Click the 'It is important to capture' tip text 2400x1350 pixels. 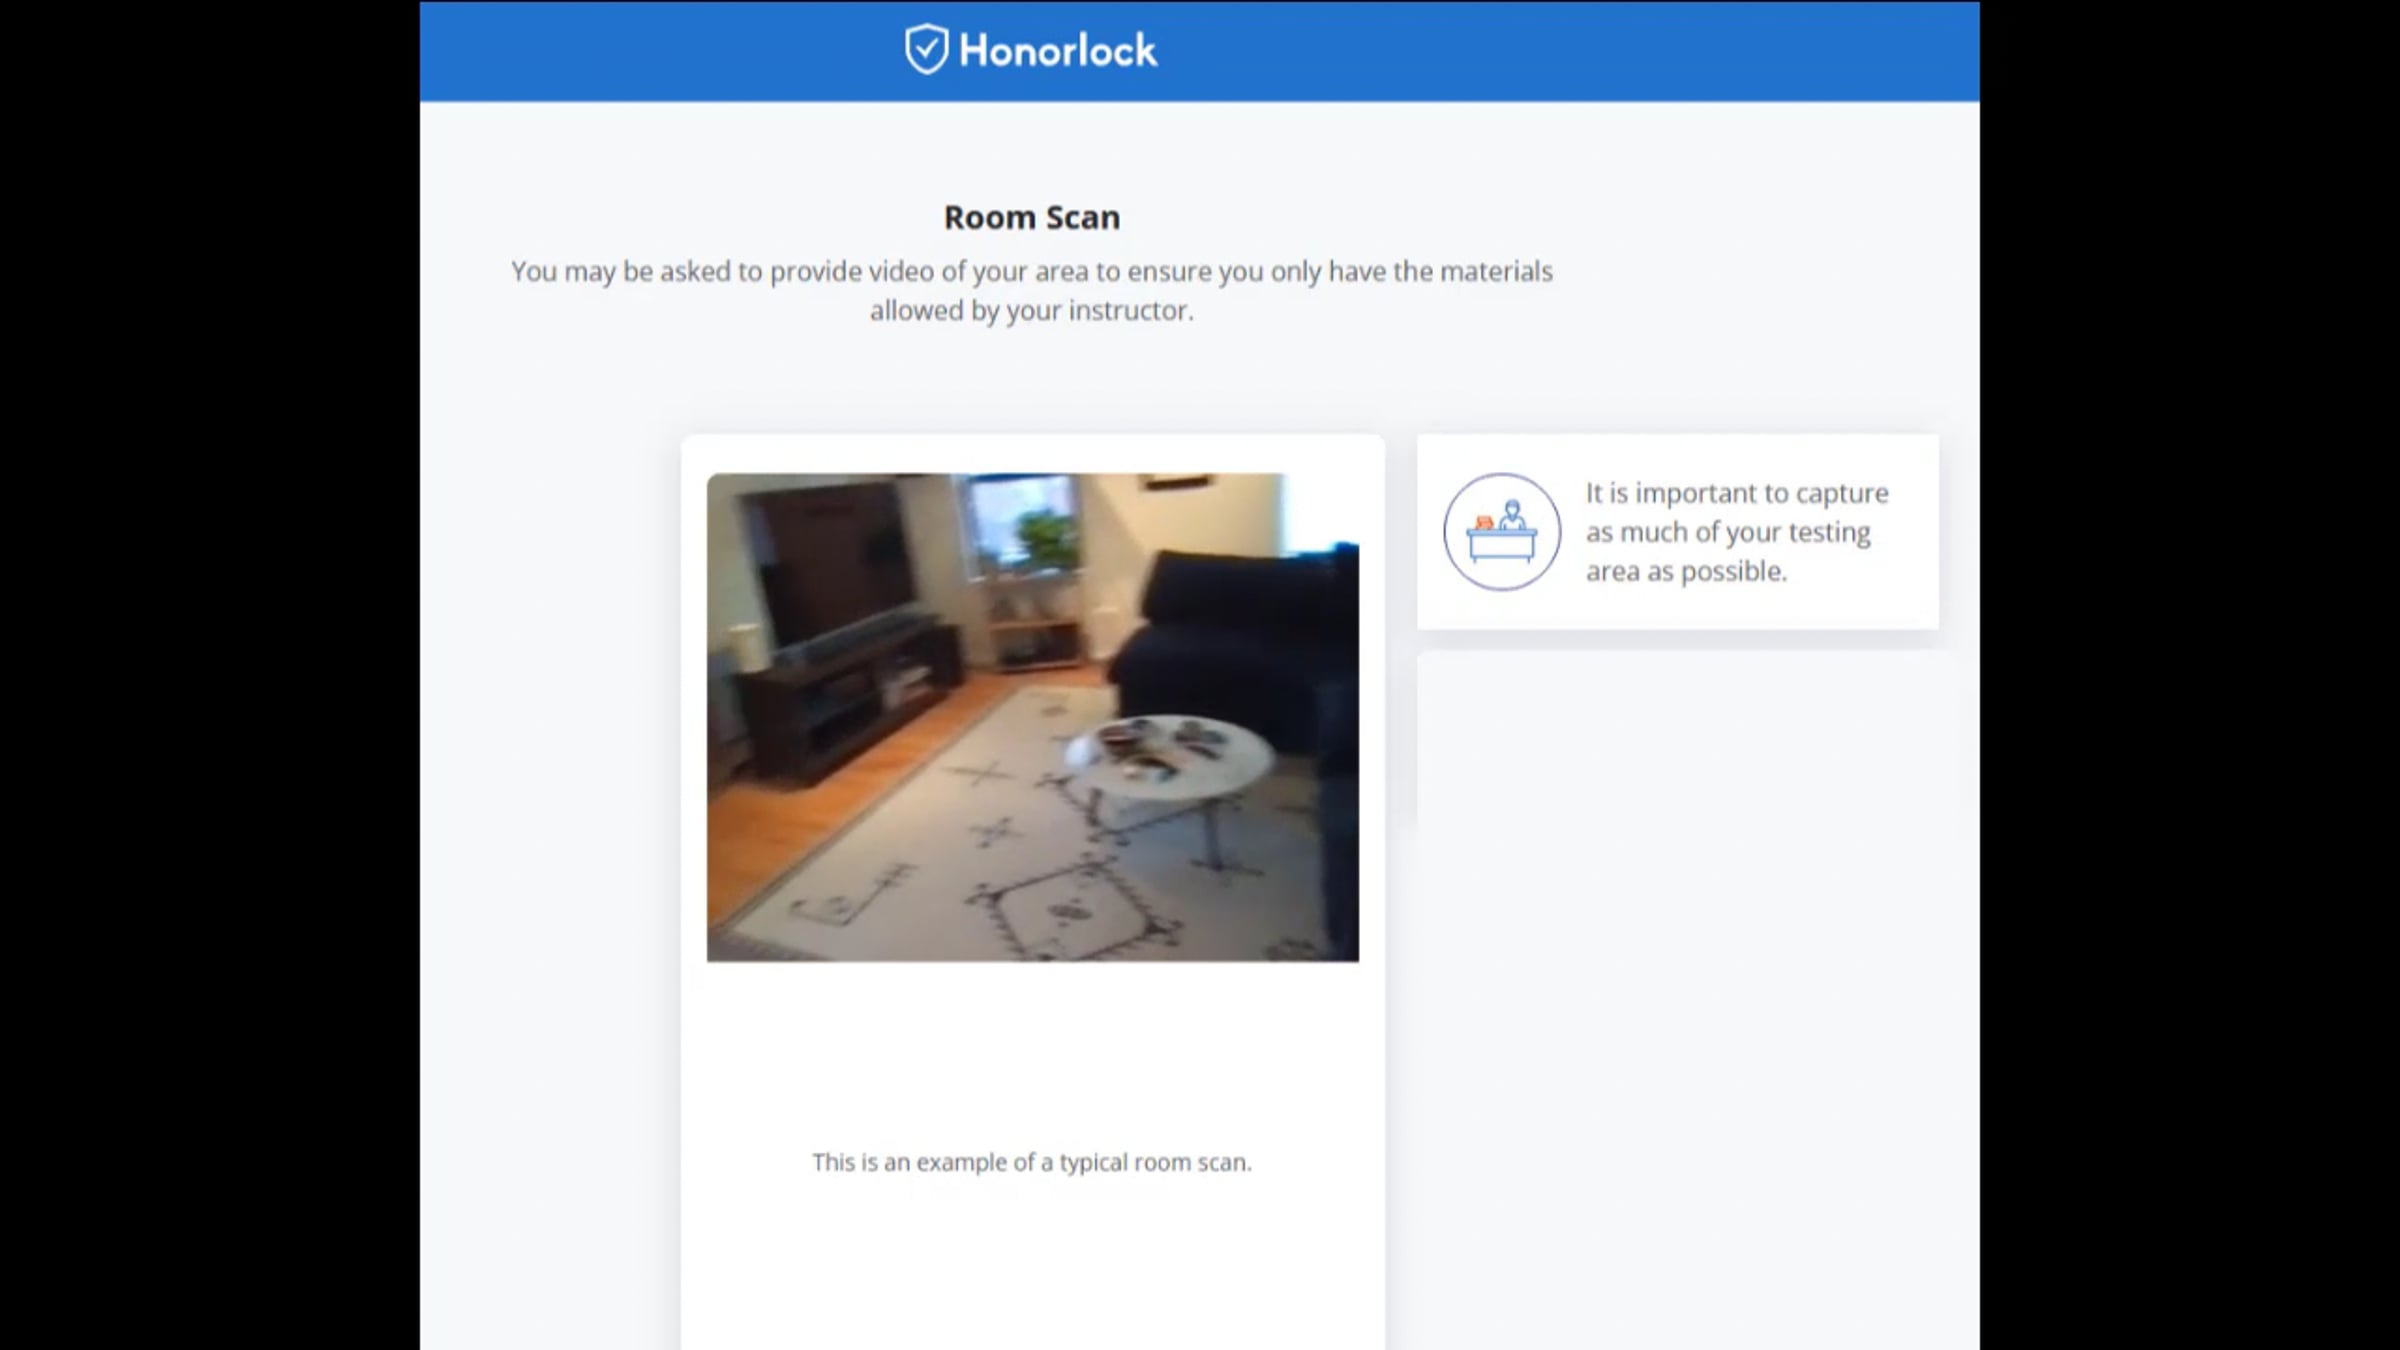tap(1737, 532)
